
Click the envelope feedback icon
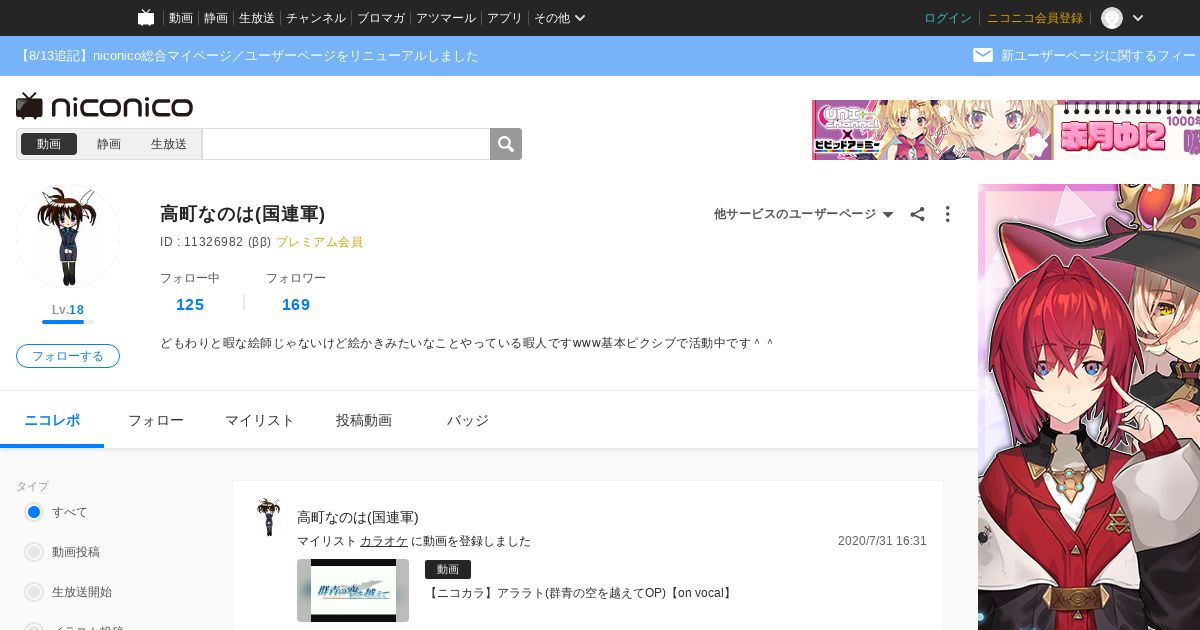pyautogui.click(x=983, y=55)
